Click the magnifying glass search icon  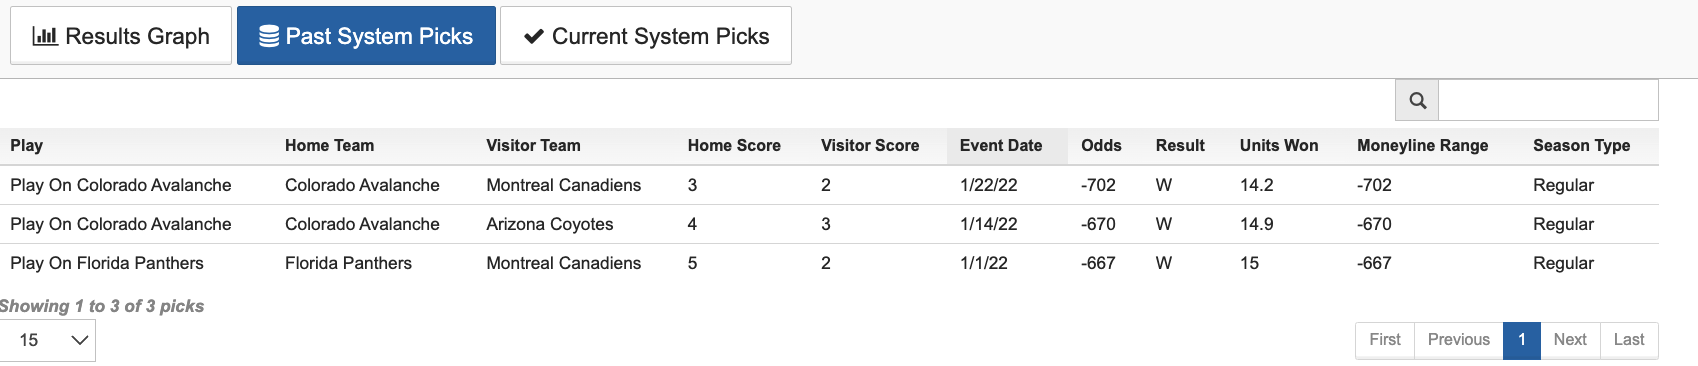(1417, 100)
